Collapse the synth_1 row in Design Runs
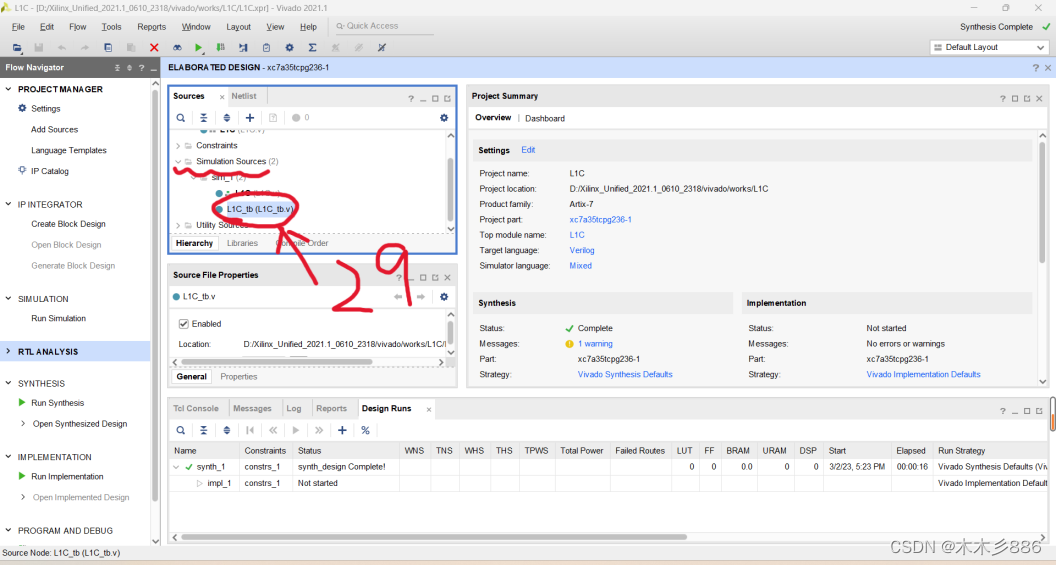Screen dimensions: 1056x565 pos(176,467)
